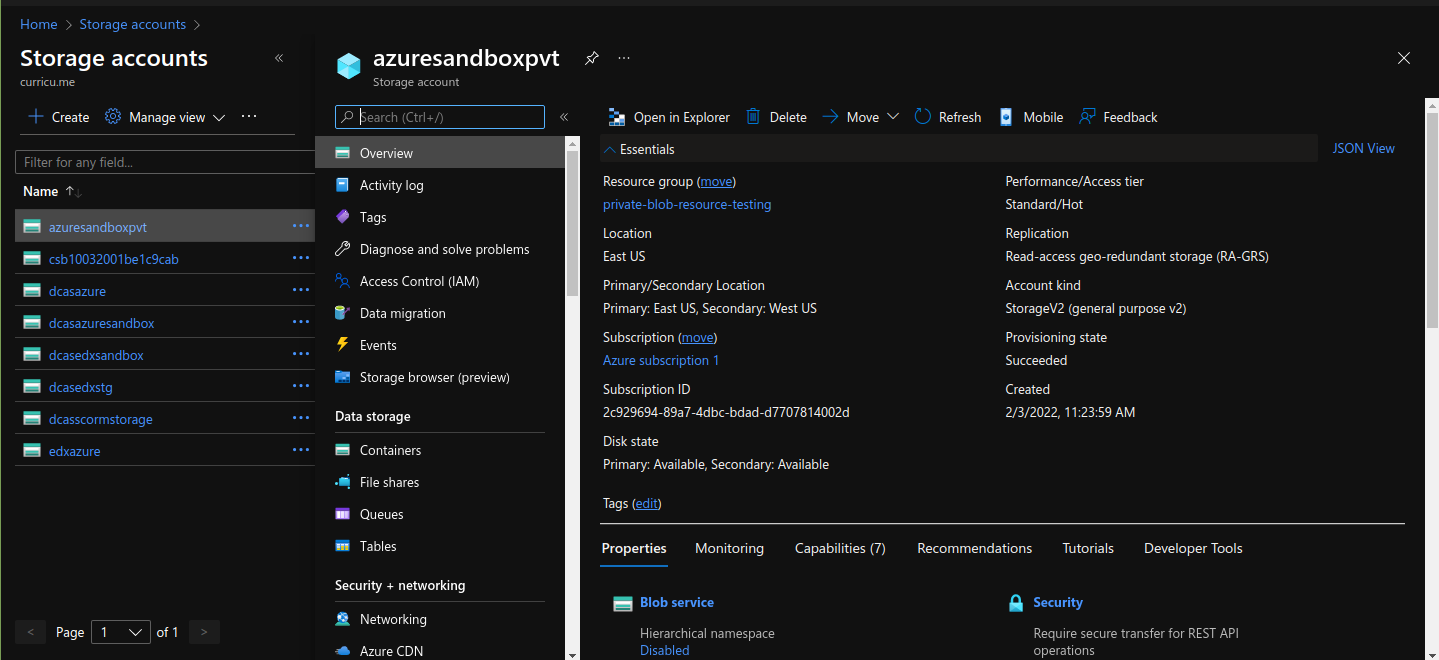Click the Data migration icon
The height and width of the screenshot is (660, 1439).
point(343,313)
